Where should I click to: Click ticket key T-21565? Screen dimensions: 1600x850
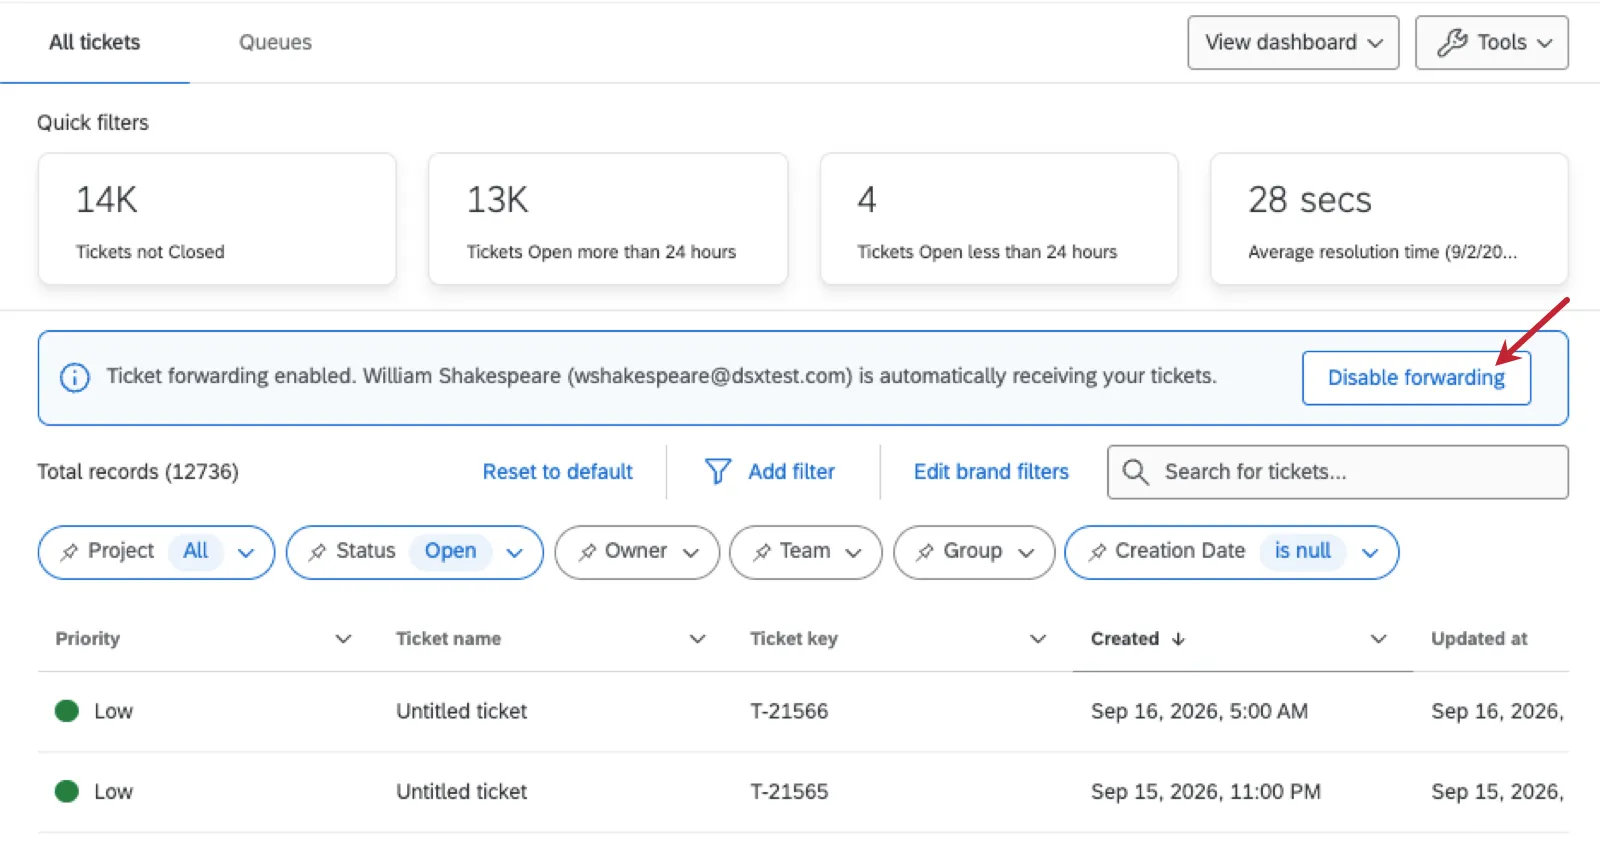pos(789,791)
